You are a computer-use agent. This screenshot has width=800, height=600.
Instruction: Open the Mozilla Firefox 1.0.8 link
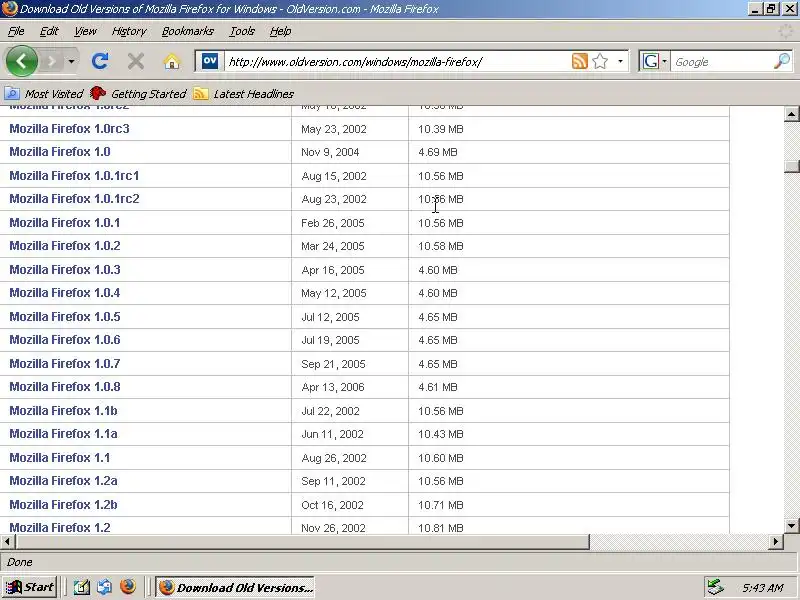pyautogui.click(x=65, y=386)
